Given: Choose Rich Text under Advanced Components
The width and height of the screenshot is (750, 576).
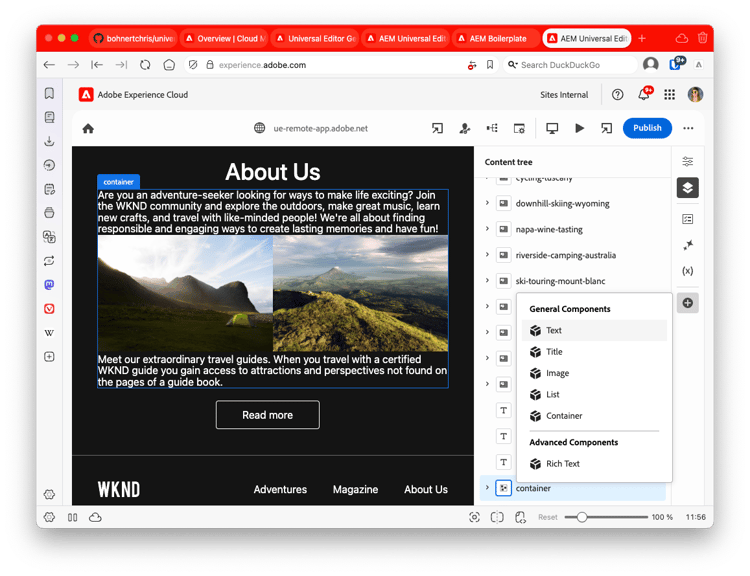Looking at the screenshot, I should tap(563, 464).
